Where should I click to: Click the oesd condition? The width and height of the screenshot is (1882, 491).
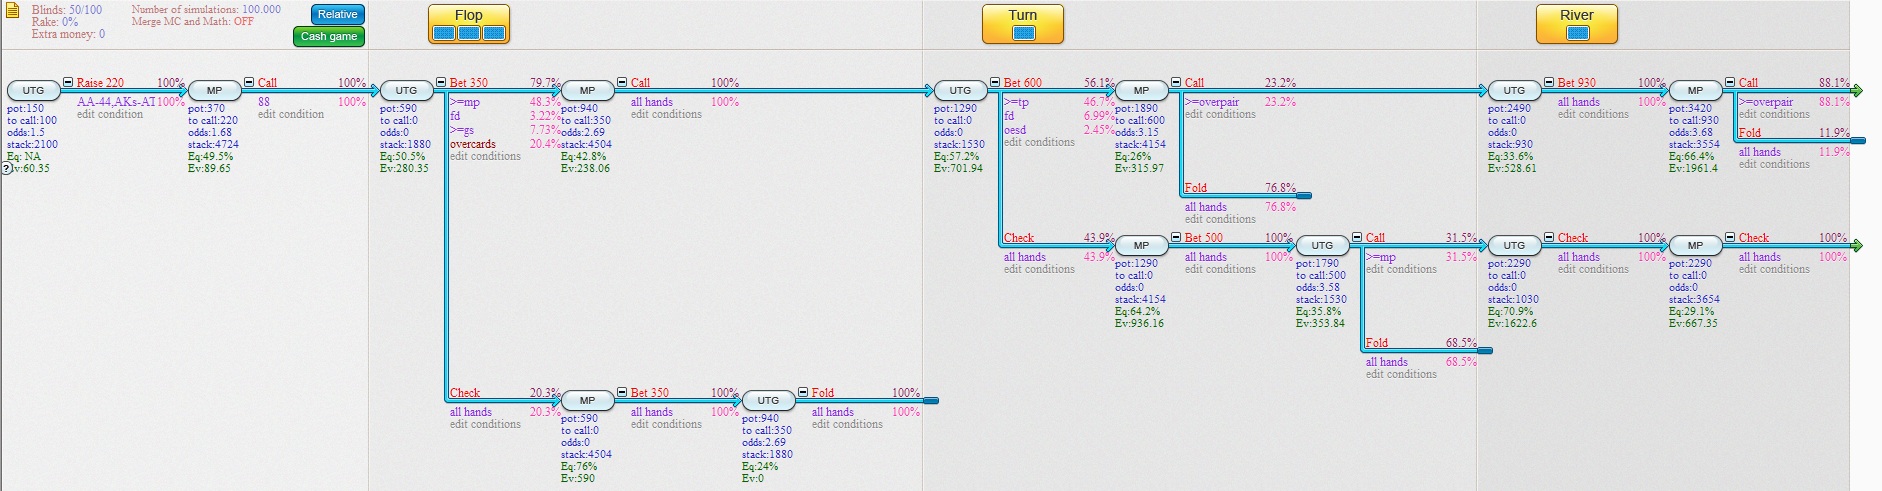pos(1015,130)
